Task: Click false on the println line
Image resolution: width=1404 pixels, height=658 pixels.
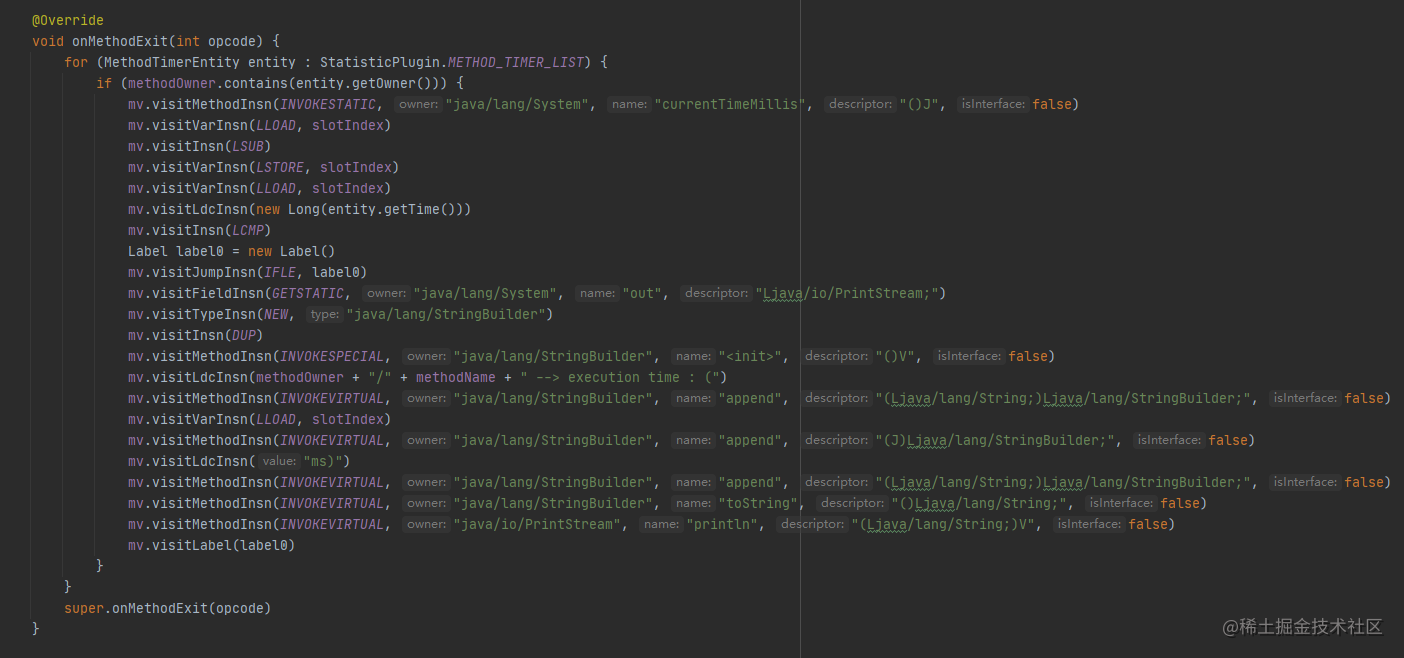Action: 1148,524
